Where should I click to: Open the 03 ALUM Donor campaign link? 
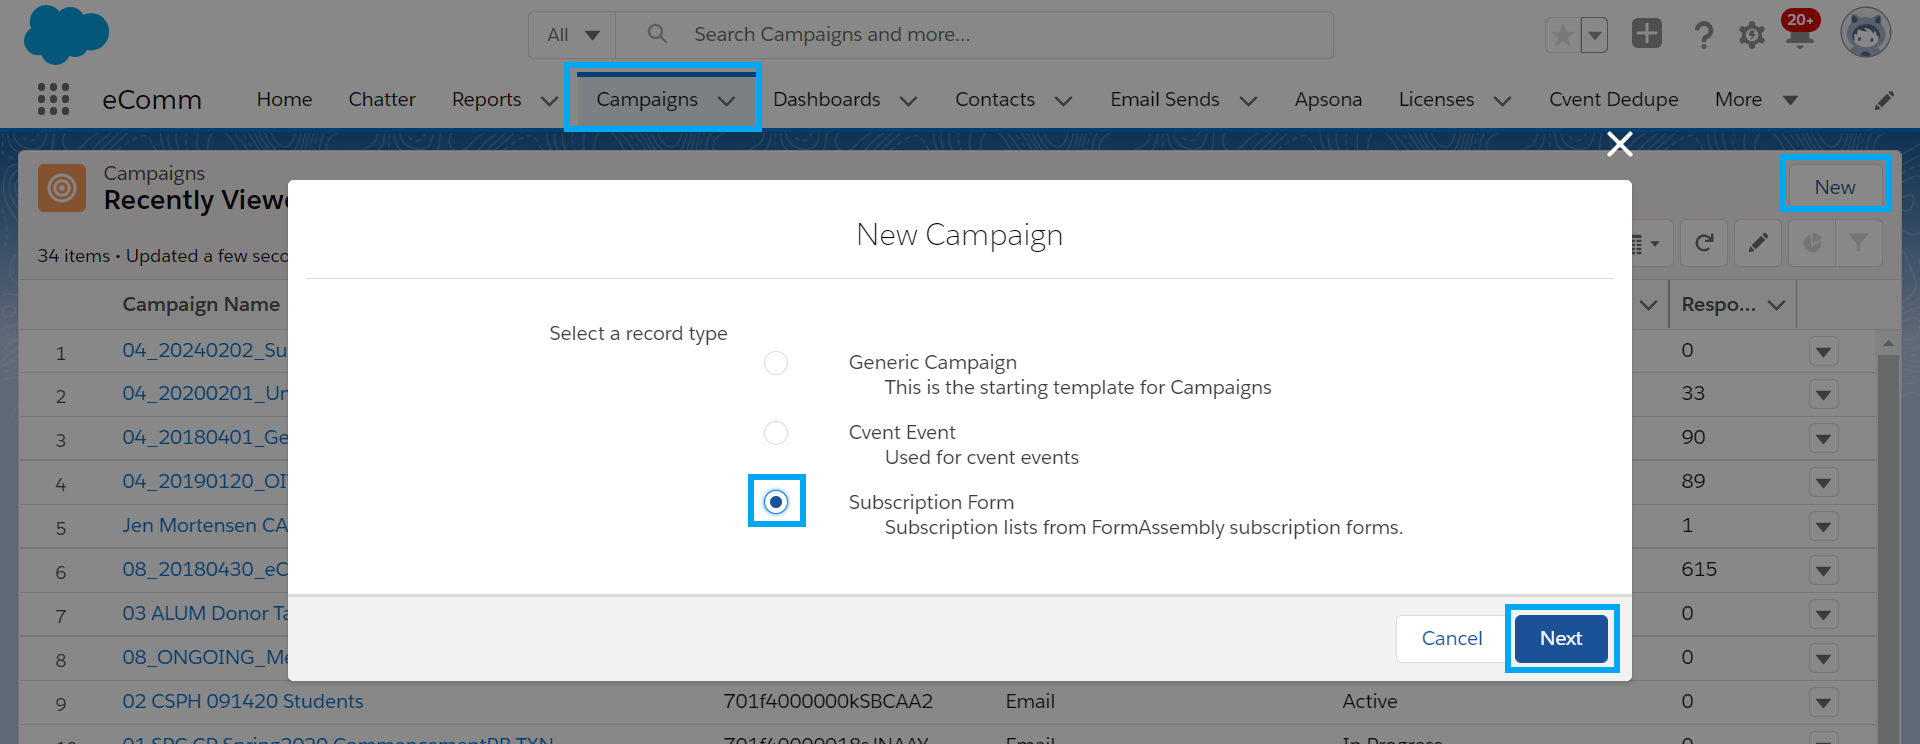pos(205,613)
